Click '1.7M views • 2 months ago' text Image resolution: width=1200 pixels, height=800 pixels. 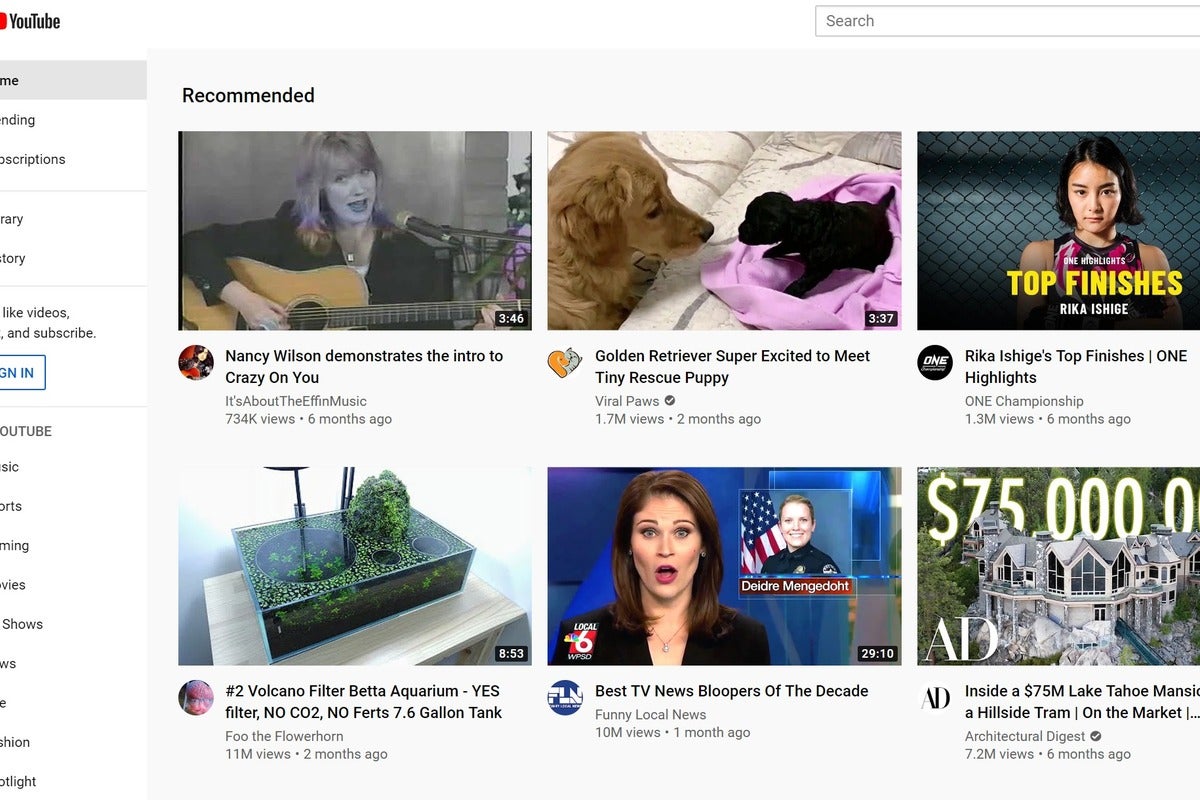pos(678,419)
